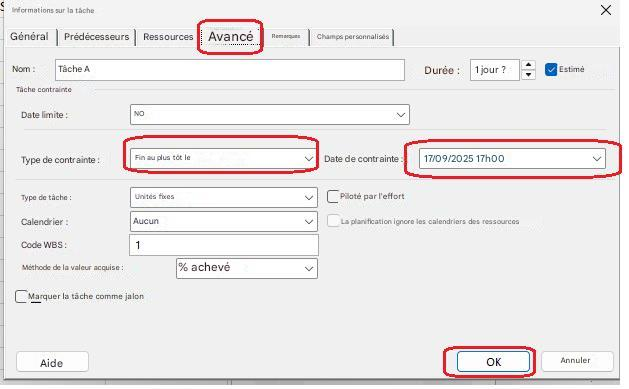
Task: Enable the Piloté par l'effort checkbox
Action: [333, 197]
